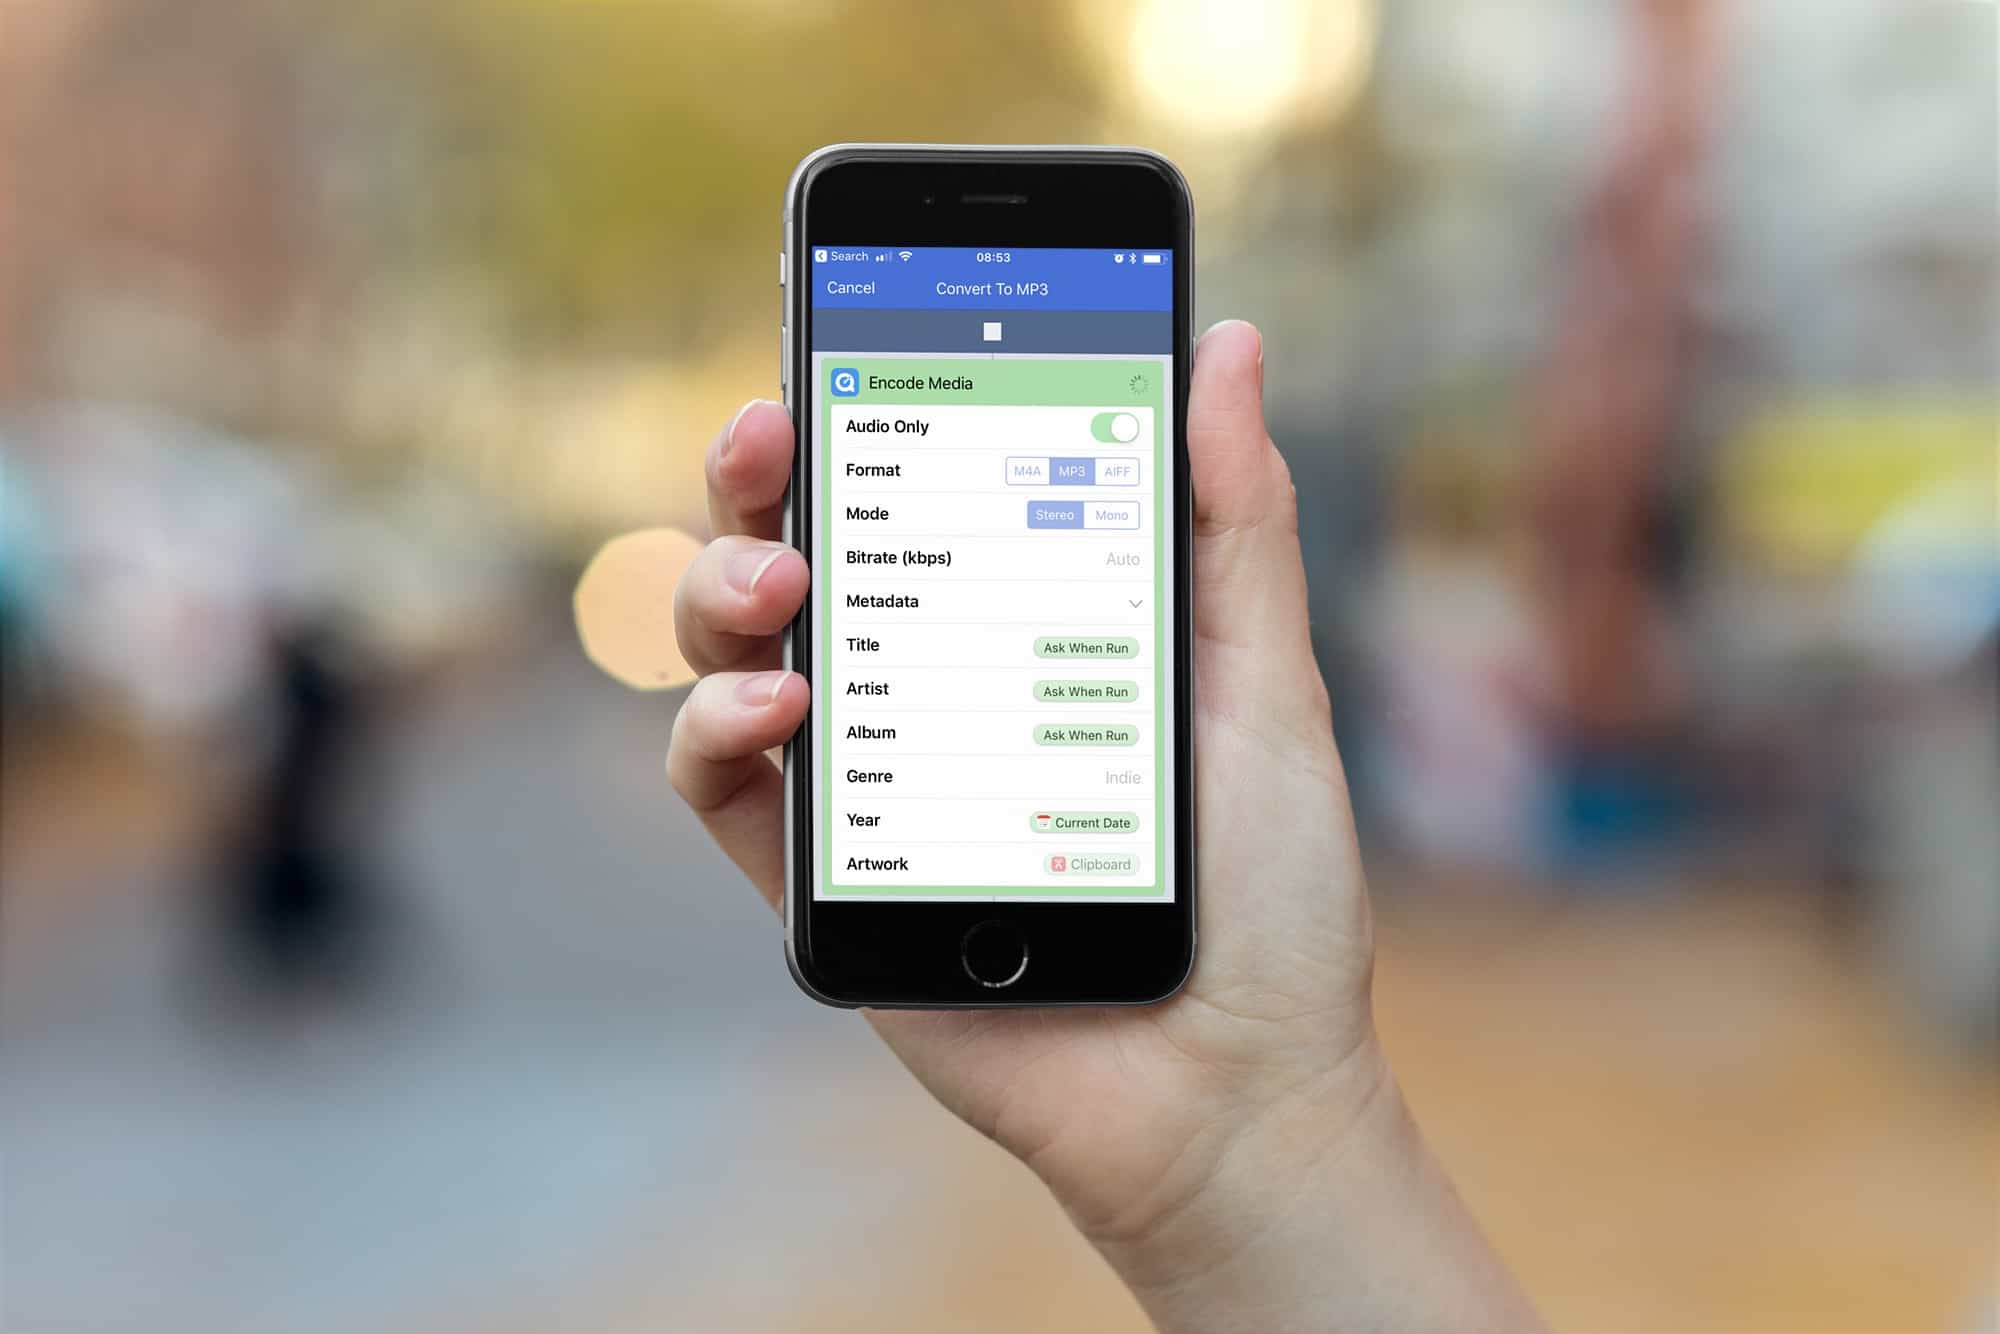Click Cancel button to dismiss

pos(851,287)
